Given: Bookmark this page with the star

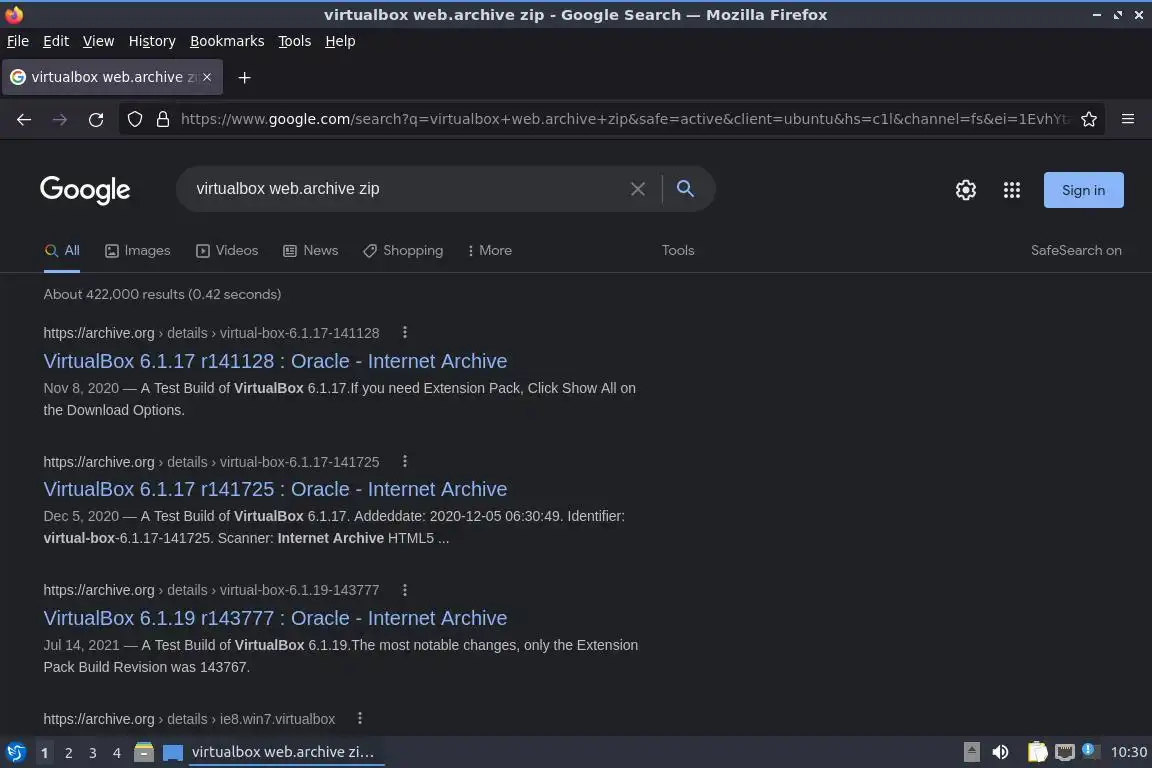Looking at the screenshot, I should [x=1089, y=119].
